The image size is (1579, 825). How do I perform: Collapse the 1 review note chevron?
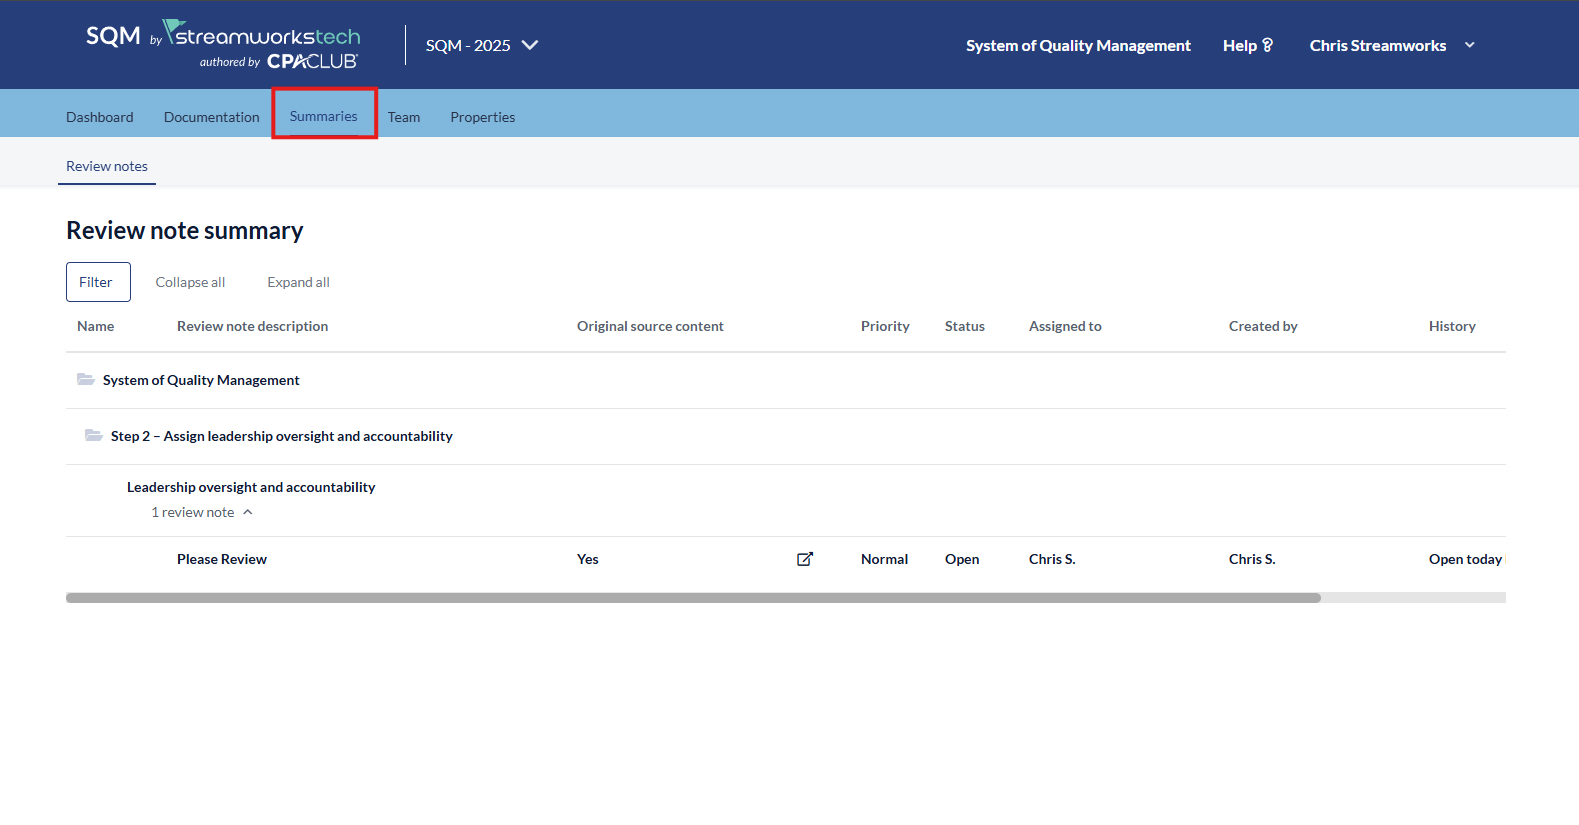248,512
